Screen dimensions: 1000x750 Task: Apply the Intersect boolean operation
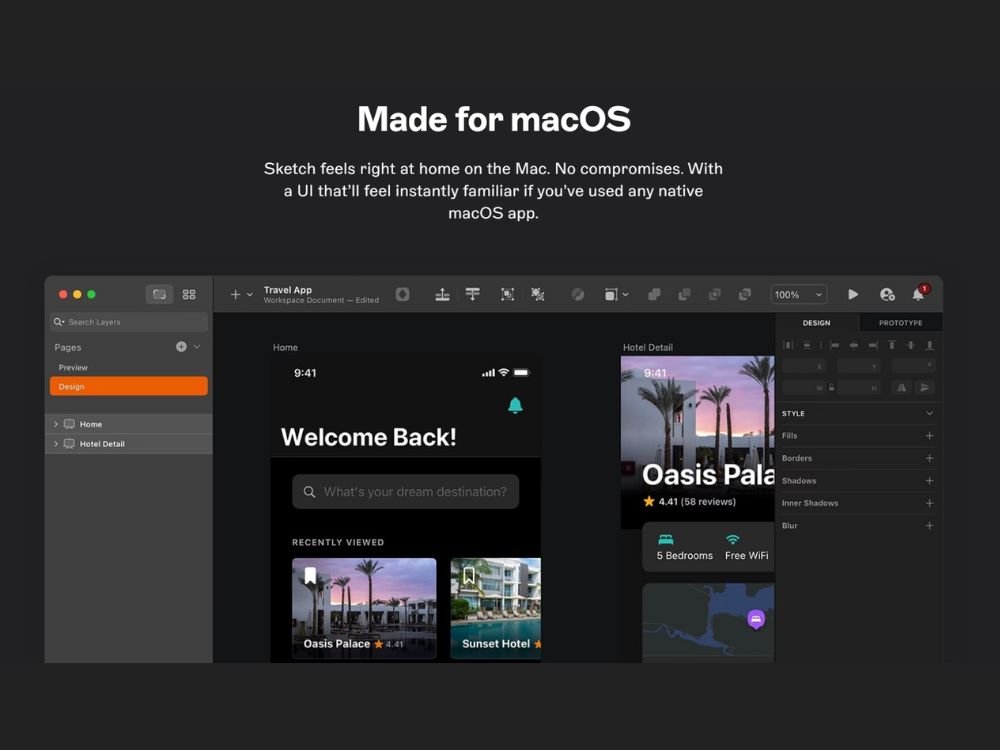pyautogui.click(x=714, y=294)
